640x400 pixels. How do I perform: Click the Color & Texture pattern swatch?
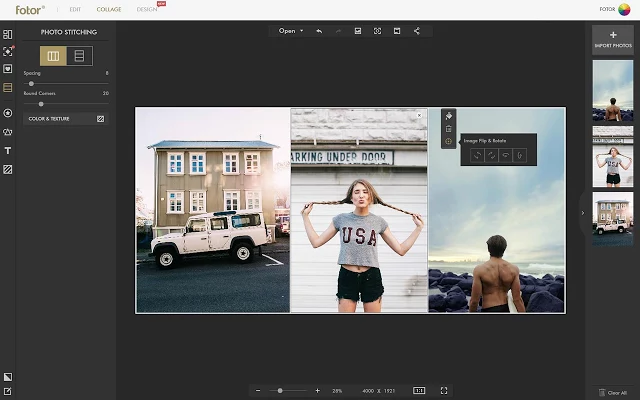[100, 119]
